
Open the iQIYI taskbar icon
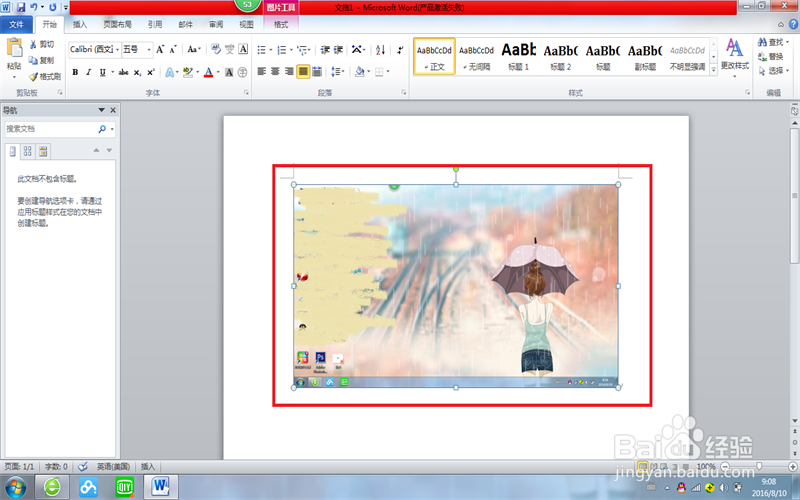(124, 487)
